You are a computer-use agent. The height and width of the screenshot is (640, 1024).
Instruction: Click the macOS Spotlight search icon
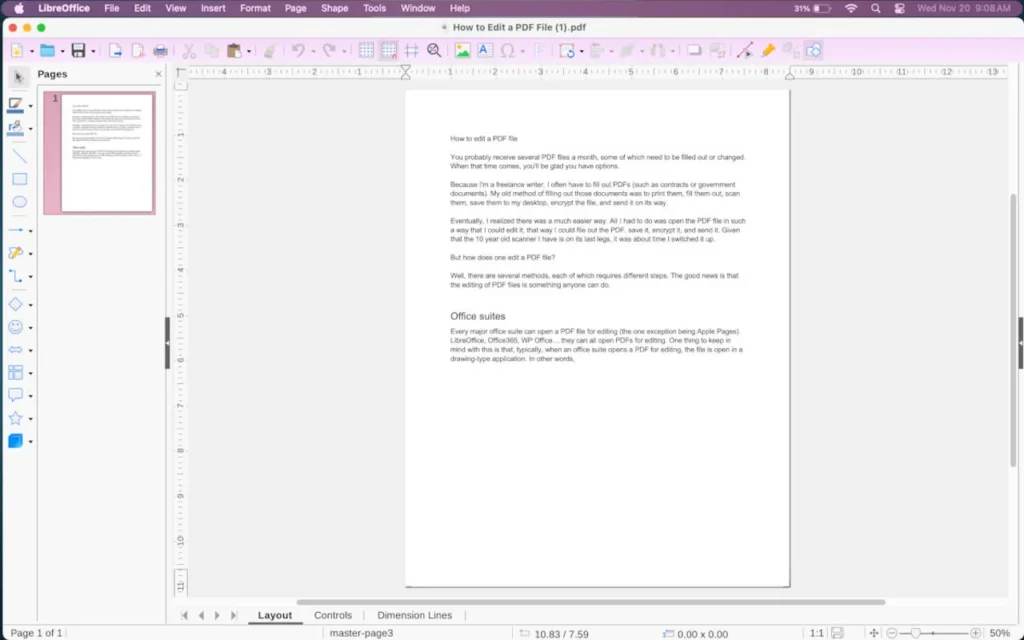point(875,8)
